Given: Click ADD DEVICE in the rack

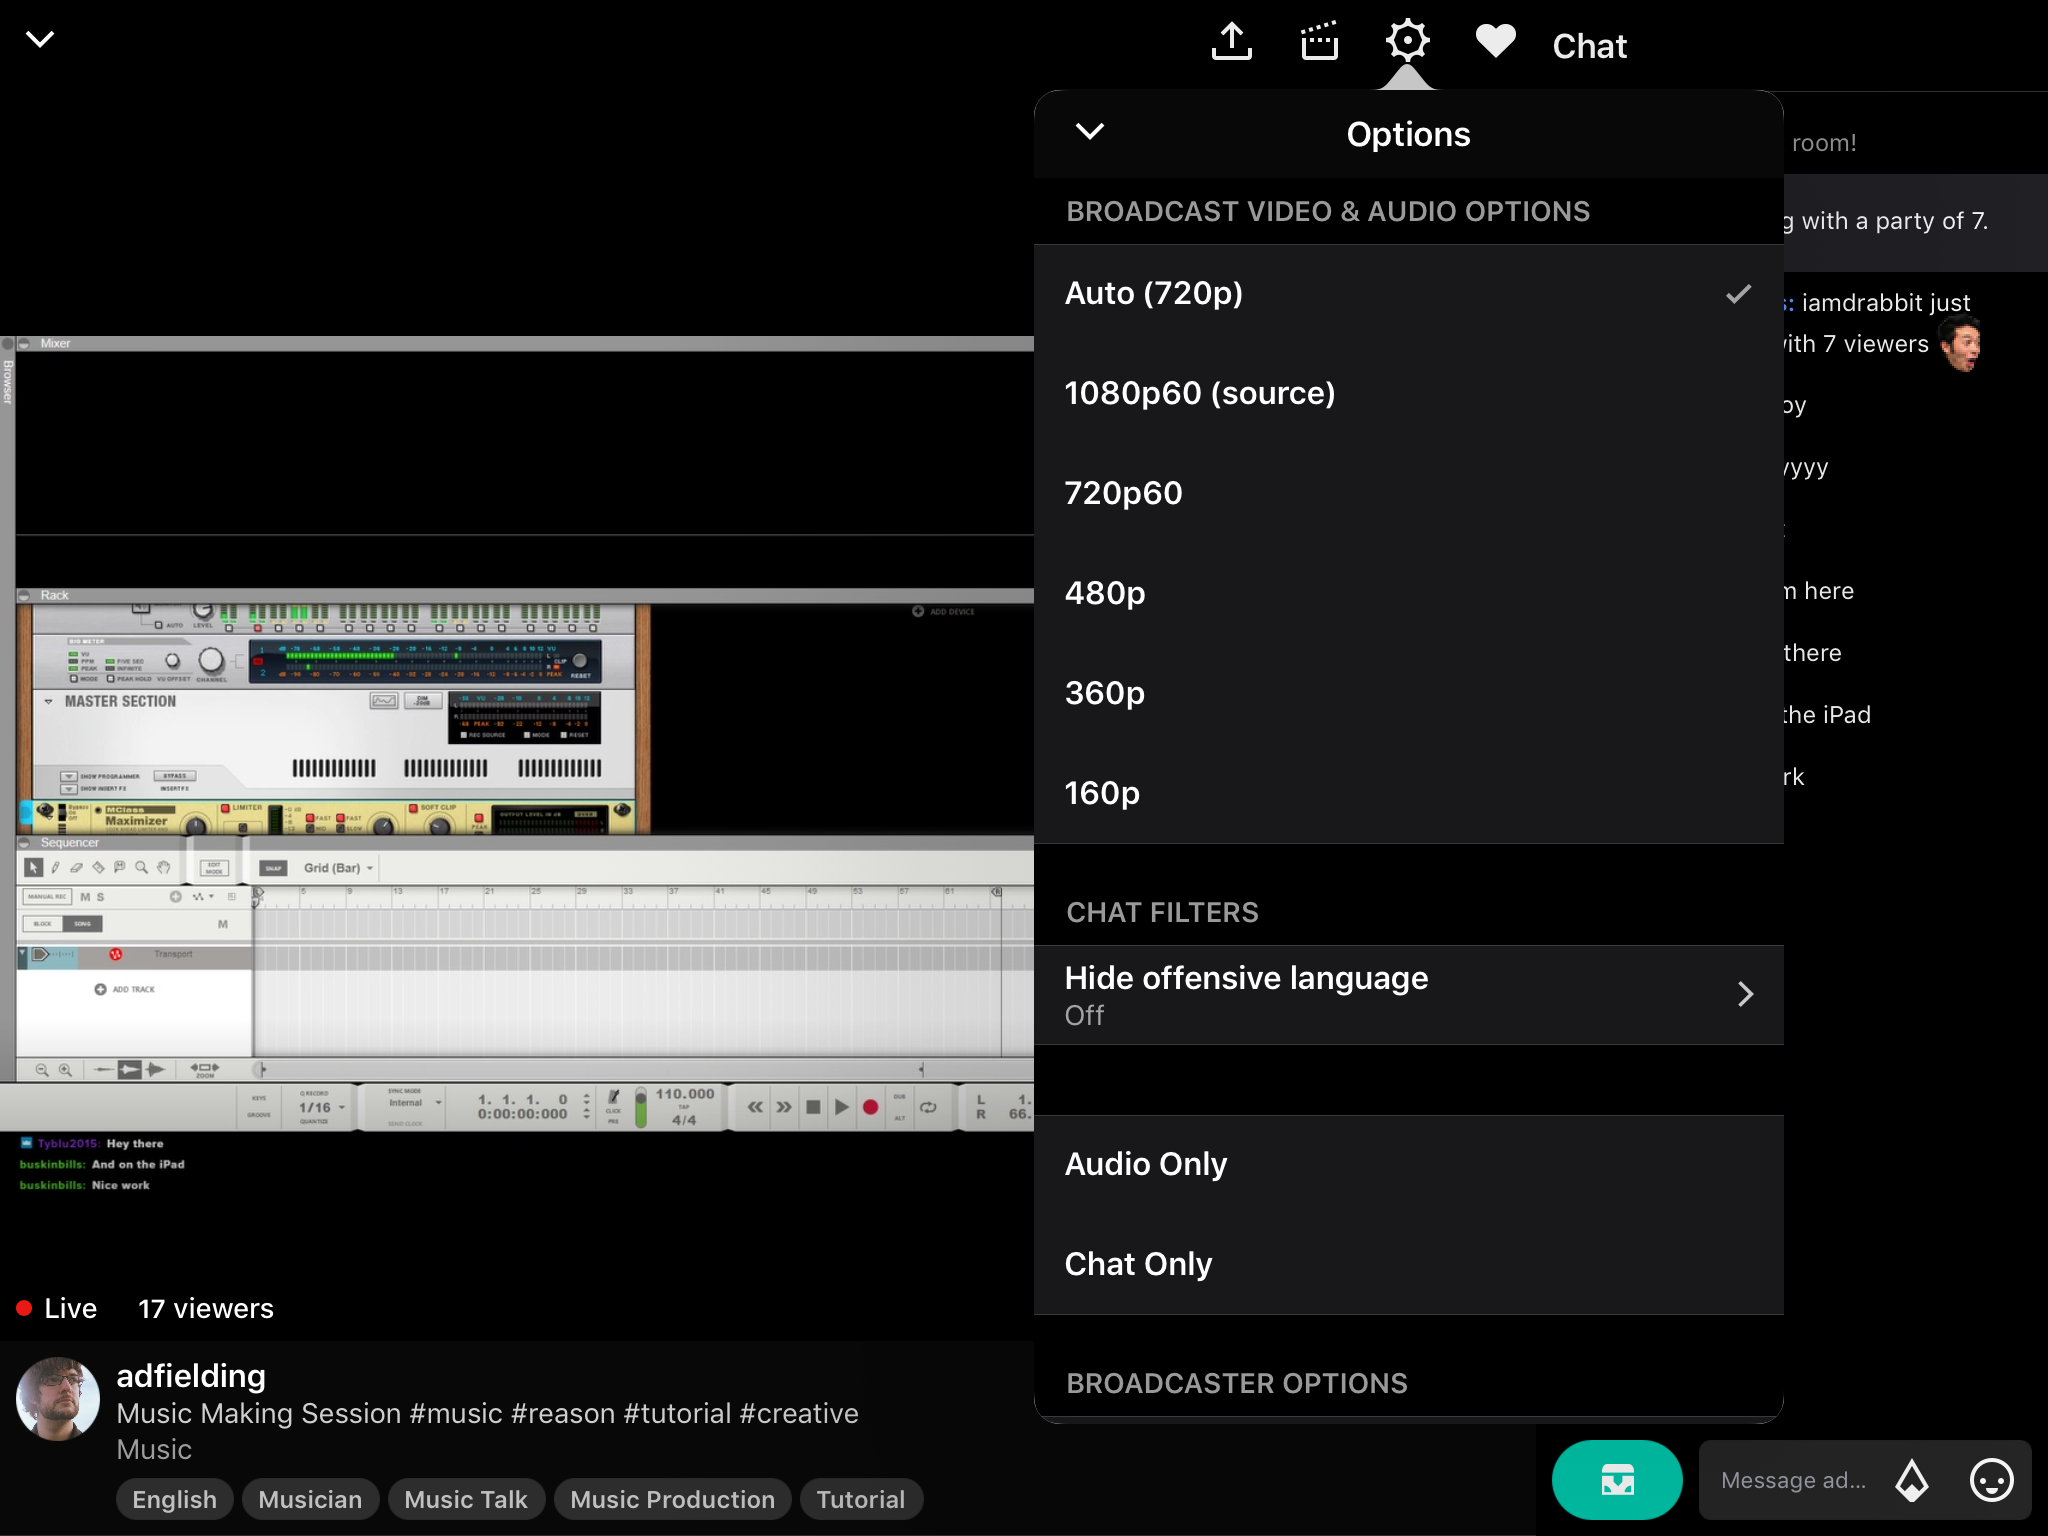Looking at the screenshot, I should pos(943,611).
